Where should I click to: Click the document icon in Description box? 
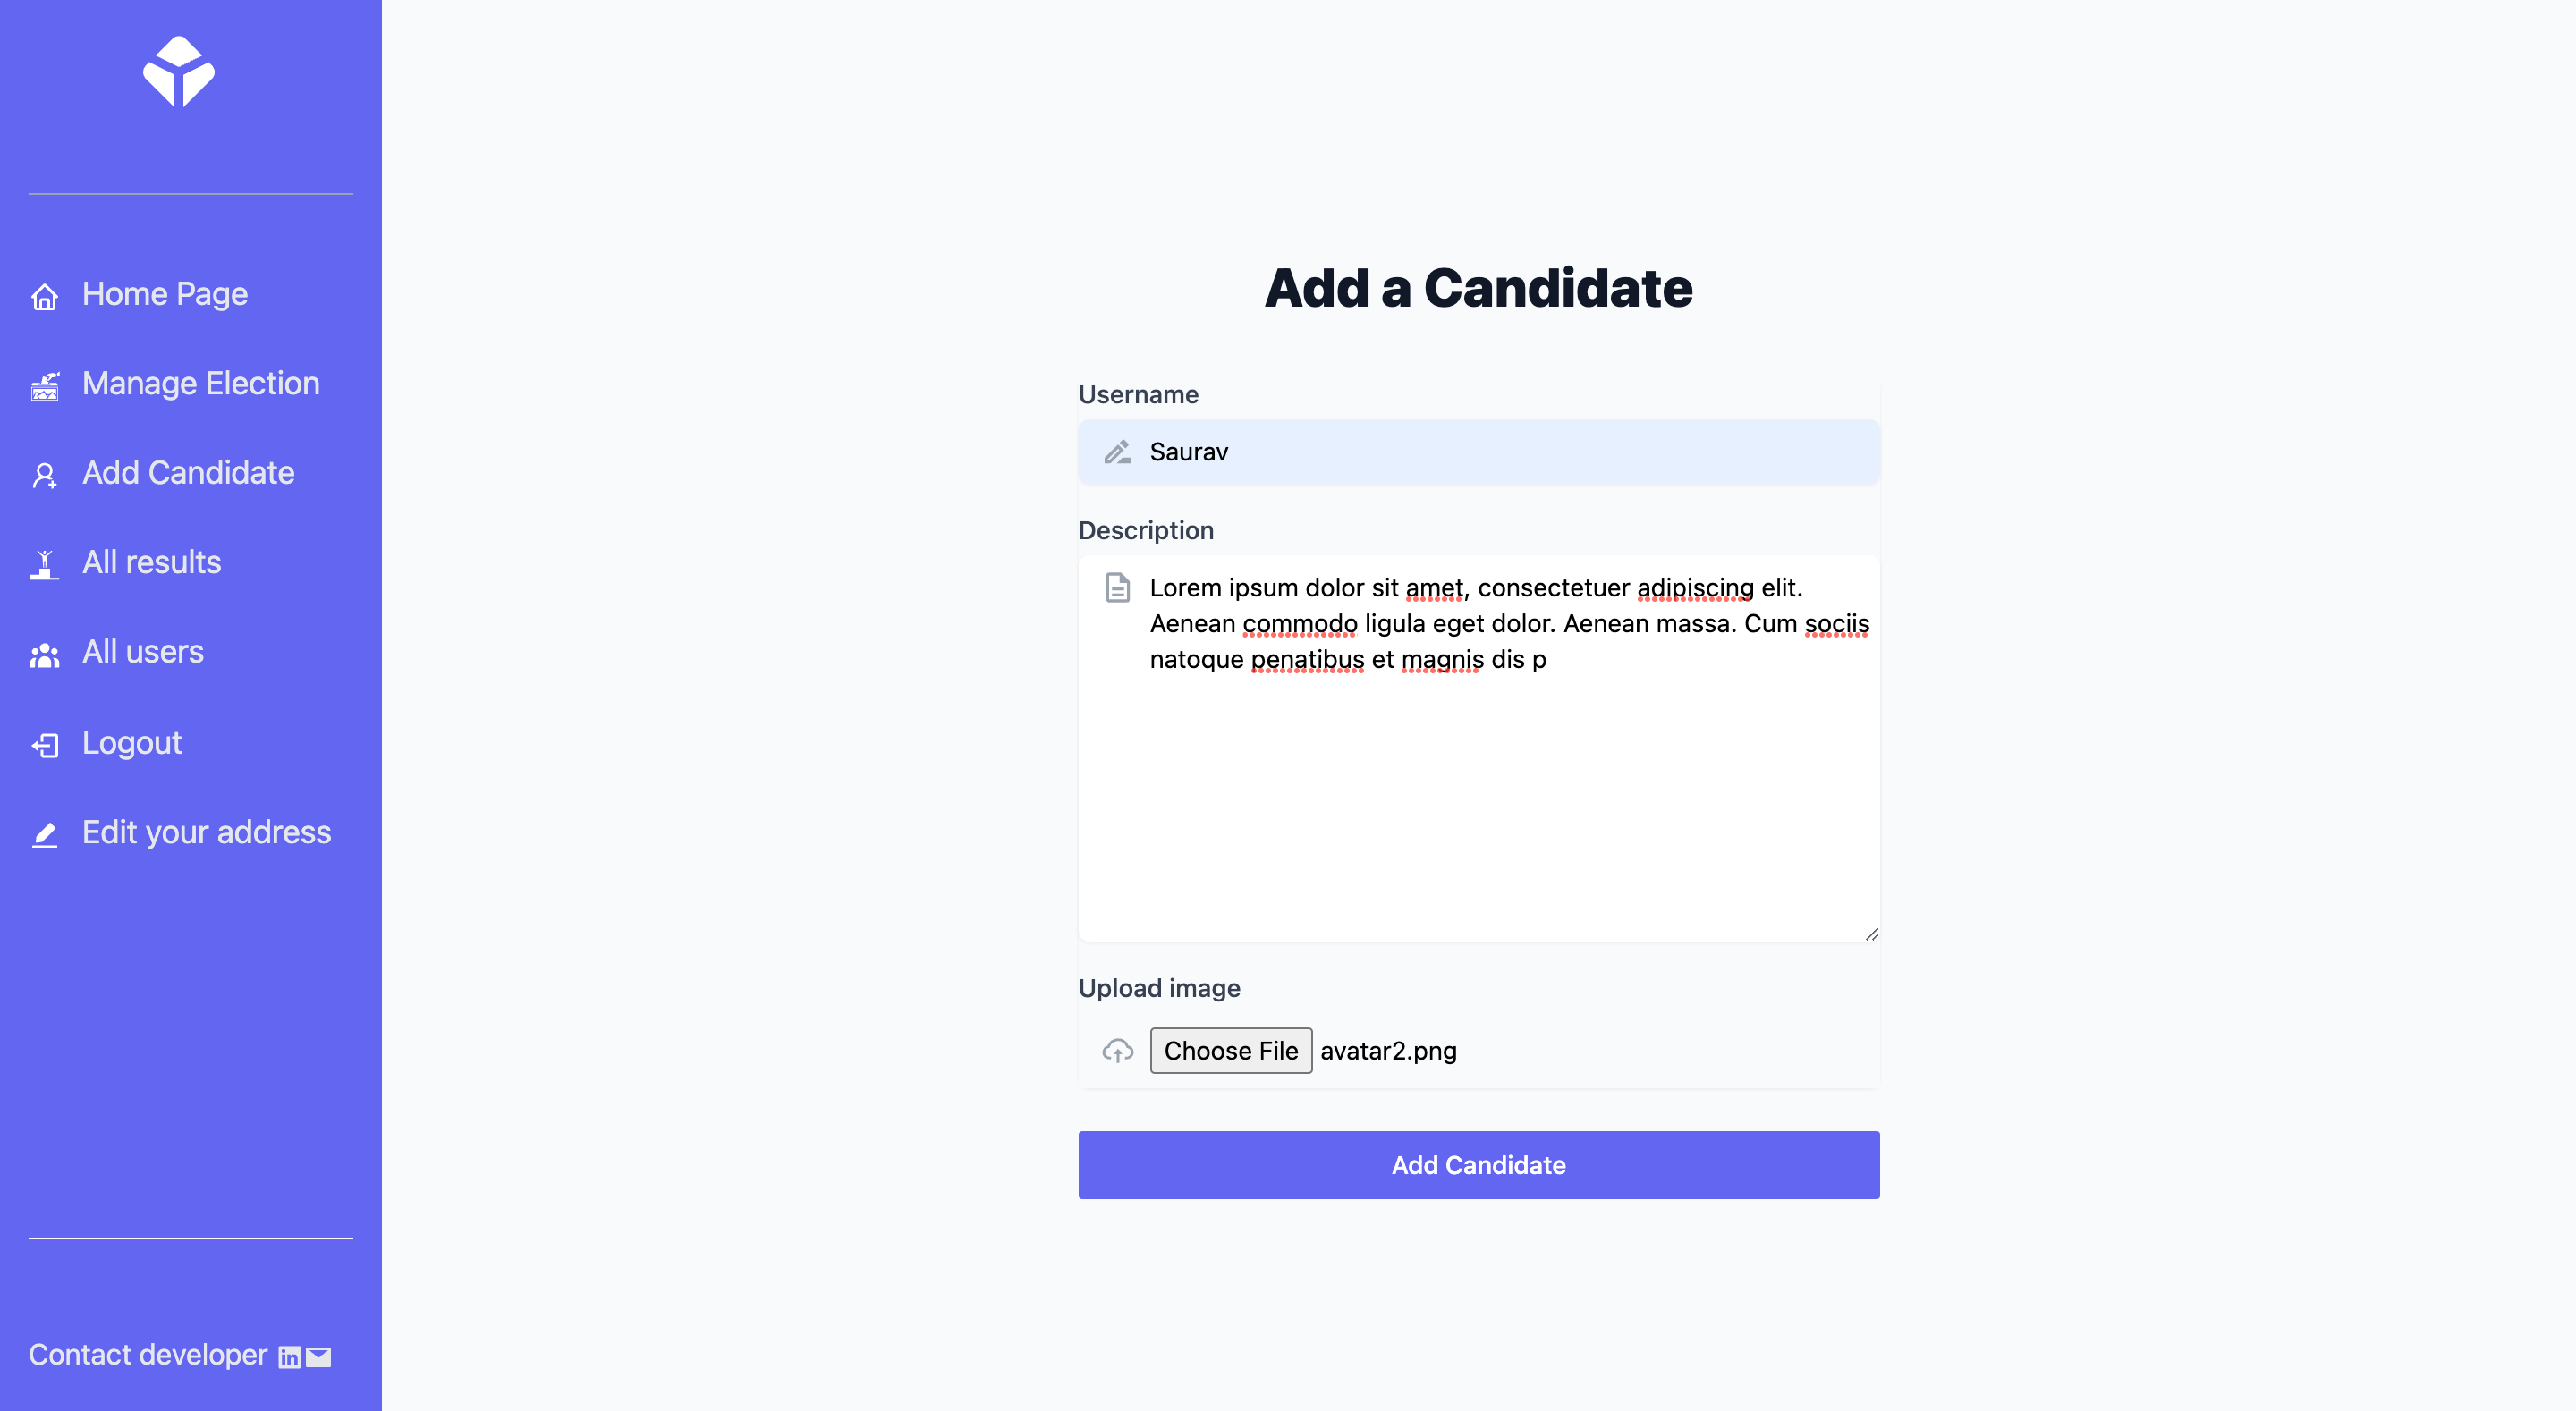click(1117, 588)
